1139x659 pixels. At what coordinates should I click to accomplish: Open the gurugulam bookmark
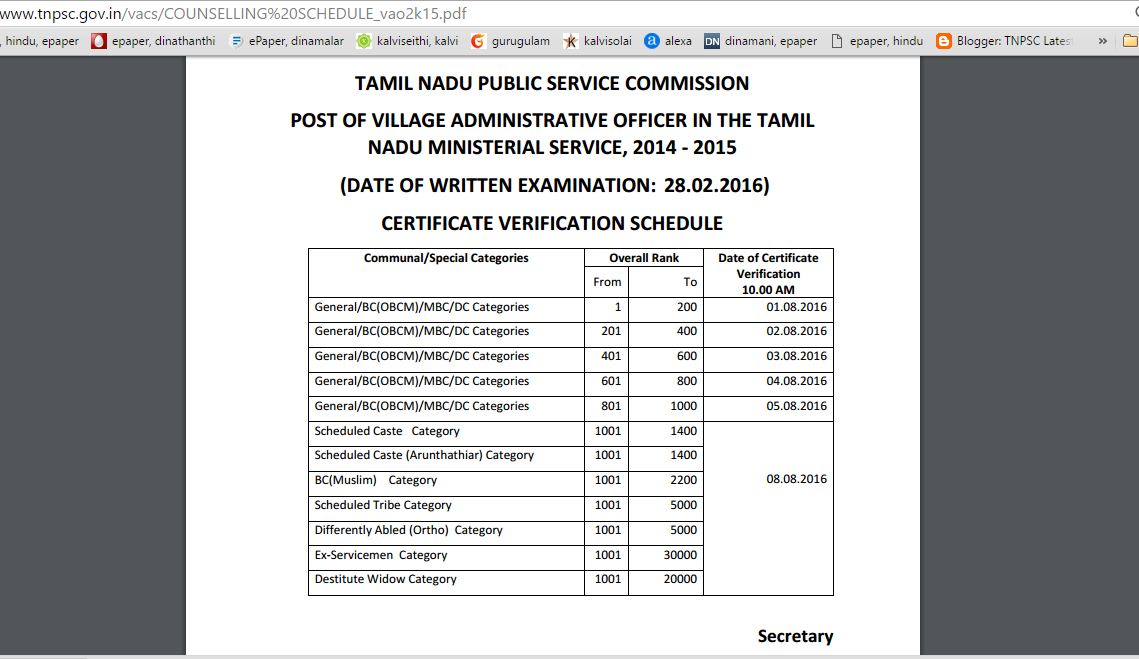[x=510, y=41]
